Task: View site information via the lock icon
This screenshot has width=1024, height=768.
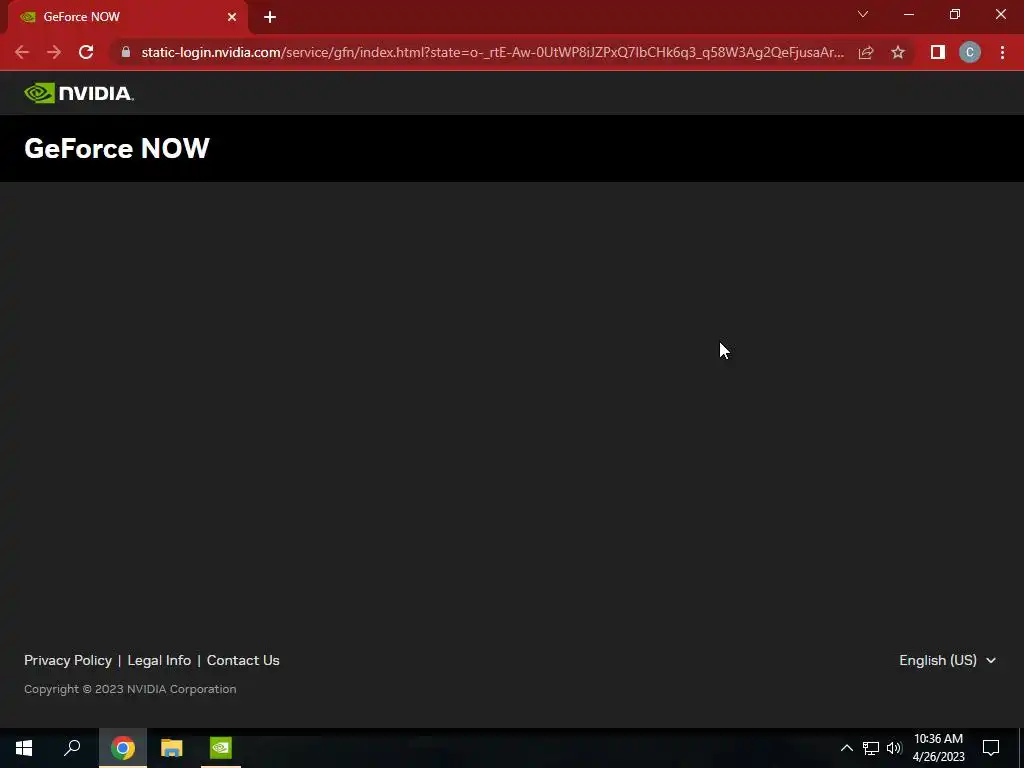Action: [x=126, y=52]
